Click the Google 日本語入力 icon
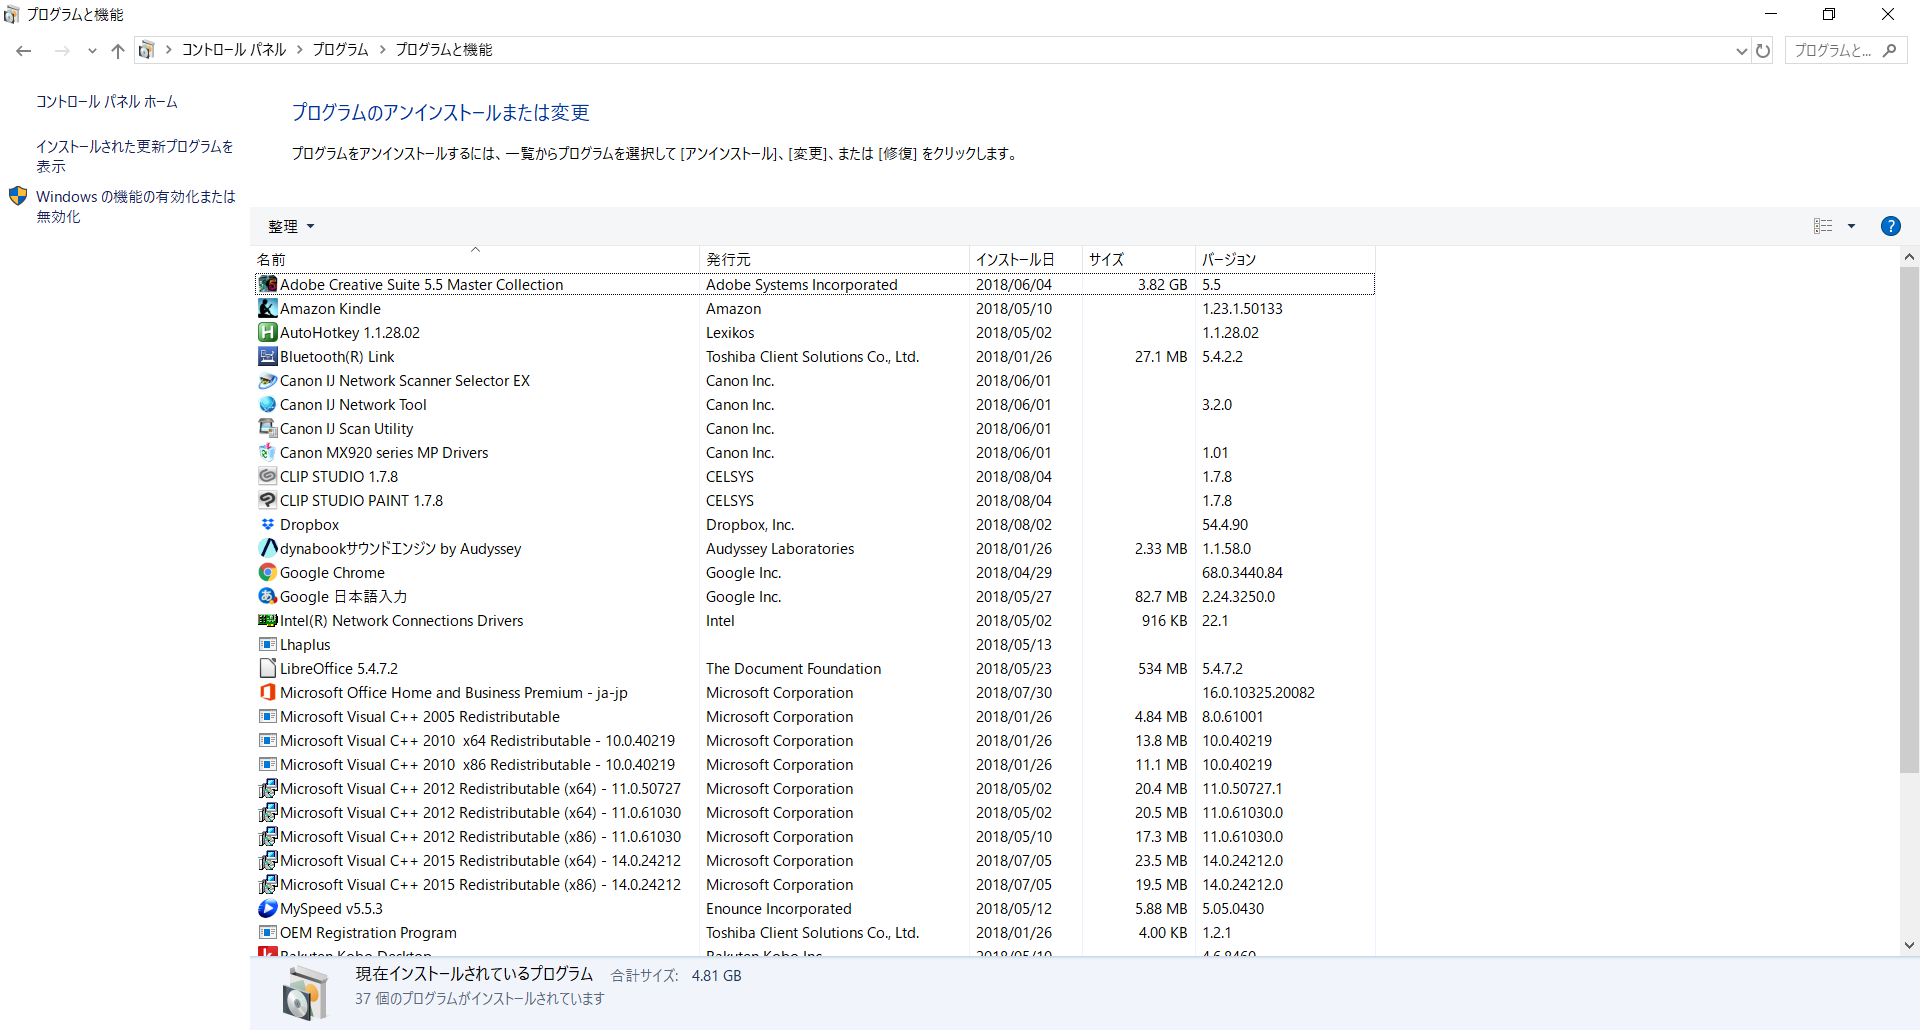This screenshot has width=1920, height=1030. (x=267, y=597)
